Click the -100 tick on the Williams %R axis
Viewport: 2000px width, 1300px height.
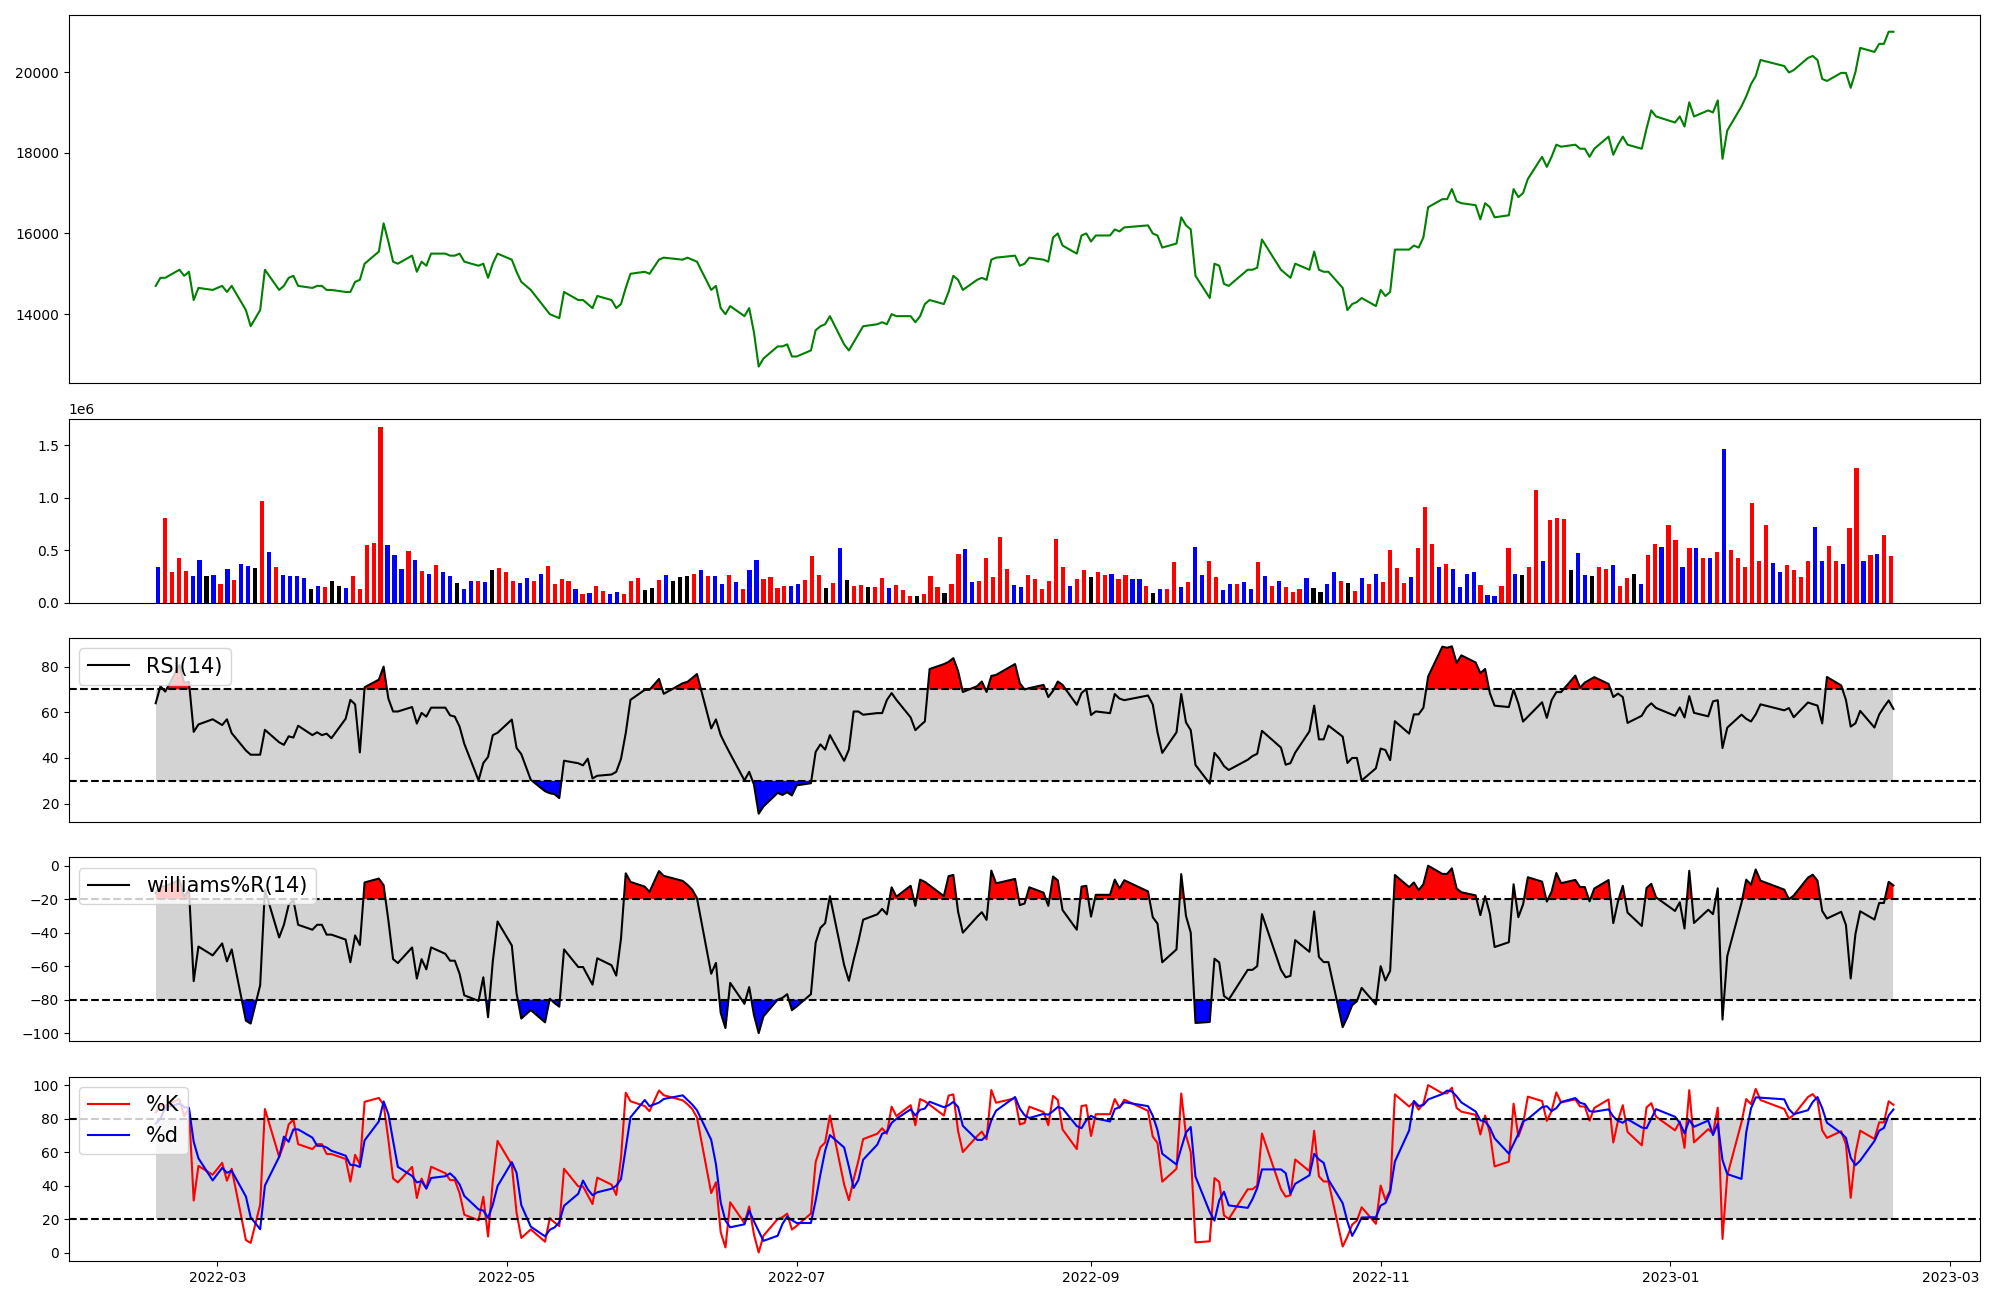pyautogui.click(x=41, y=1034)
